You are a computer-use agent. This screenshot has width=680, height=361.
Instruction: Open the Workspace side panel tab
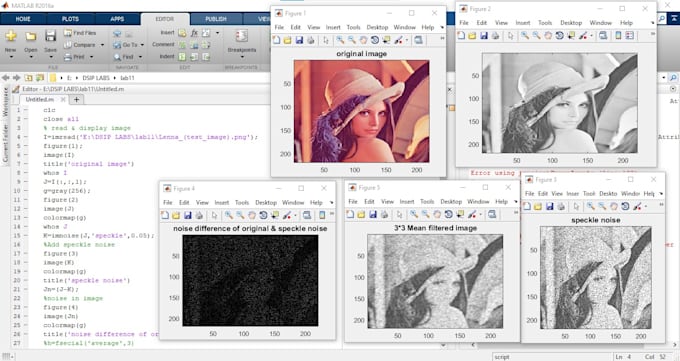click(x=5, y=102)
